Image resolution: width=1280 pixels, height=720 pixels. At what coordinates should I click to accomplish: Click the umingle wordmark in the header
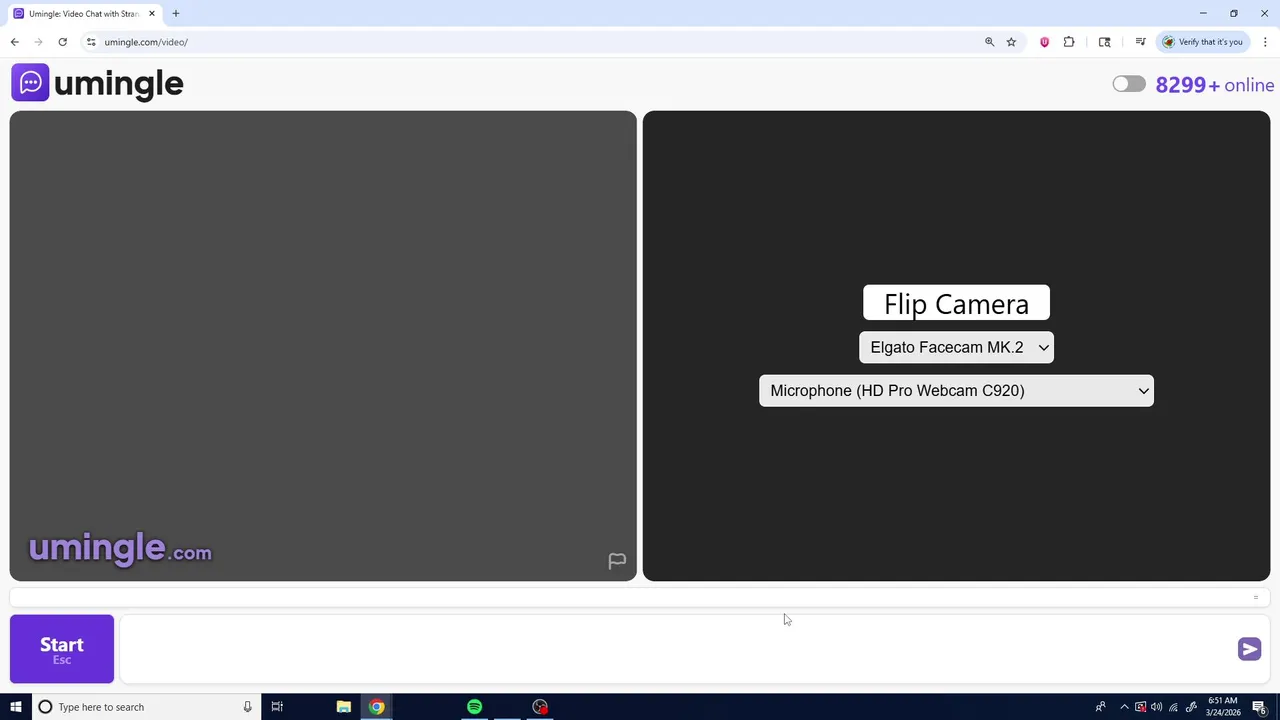tap(119, 84)
